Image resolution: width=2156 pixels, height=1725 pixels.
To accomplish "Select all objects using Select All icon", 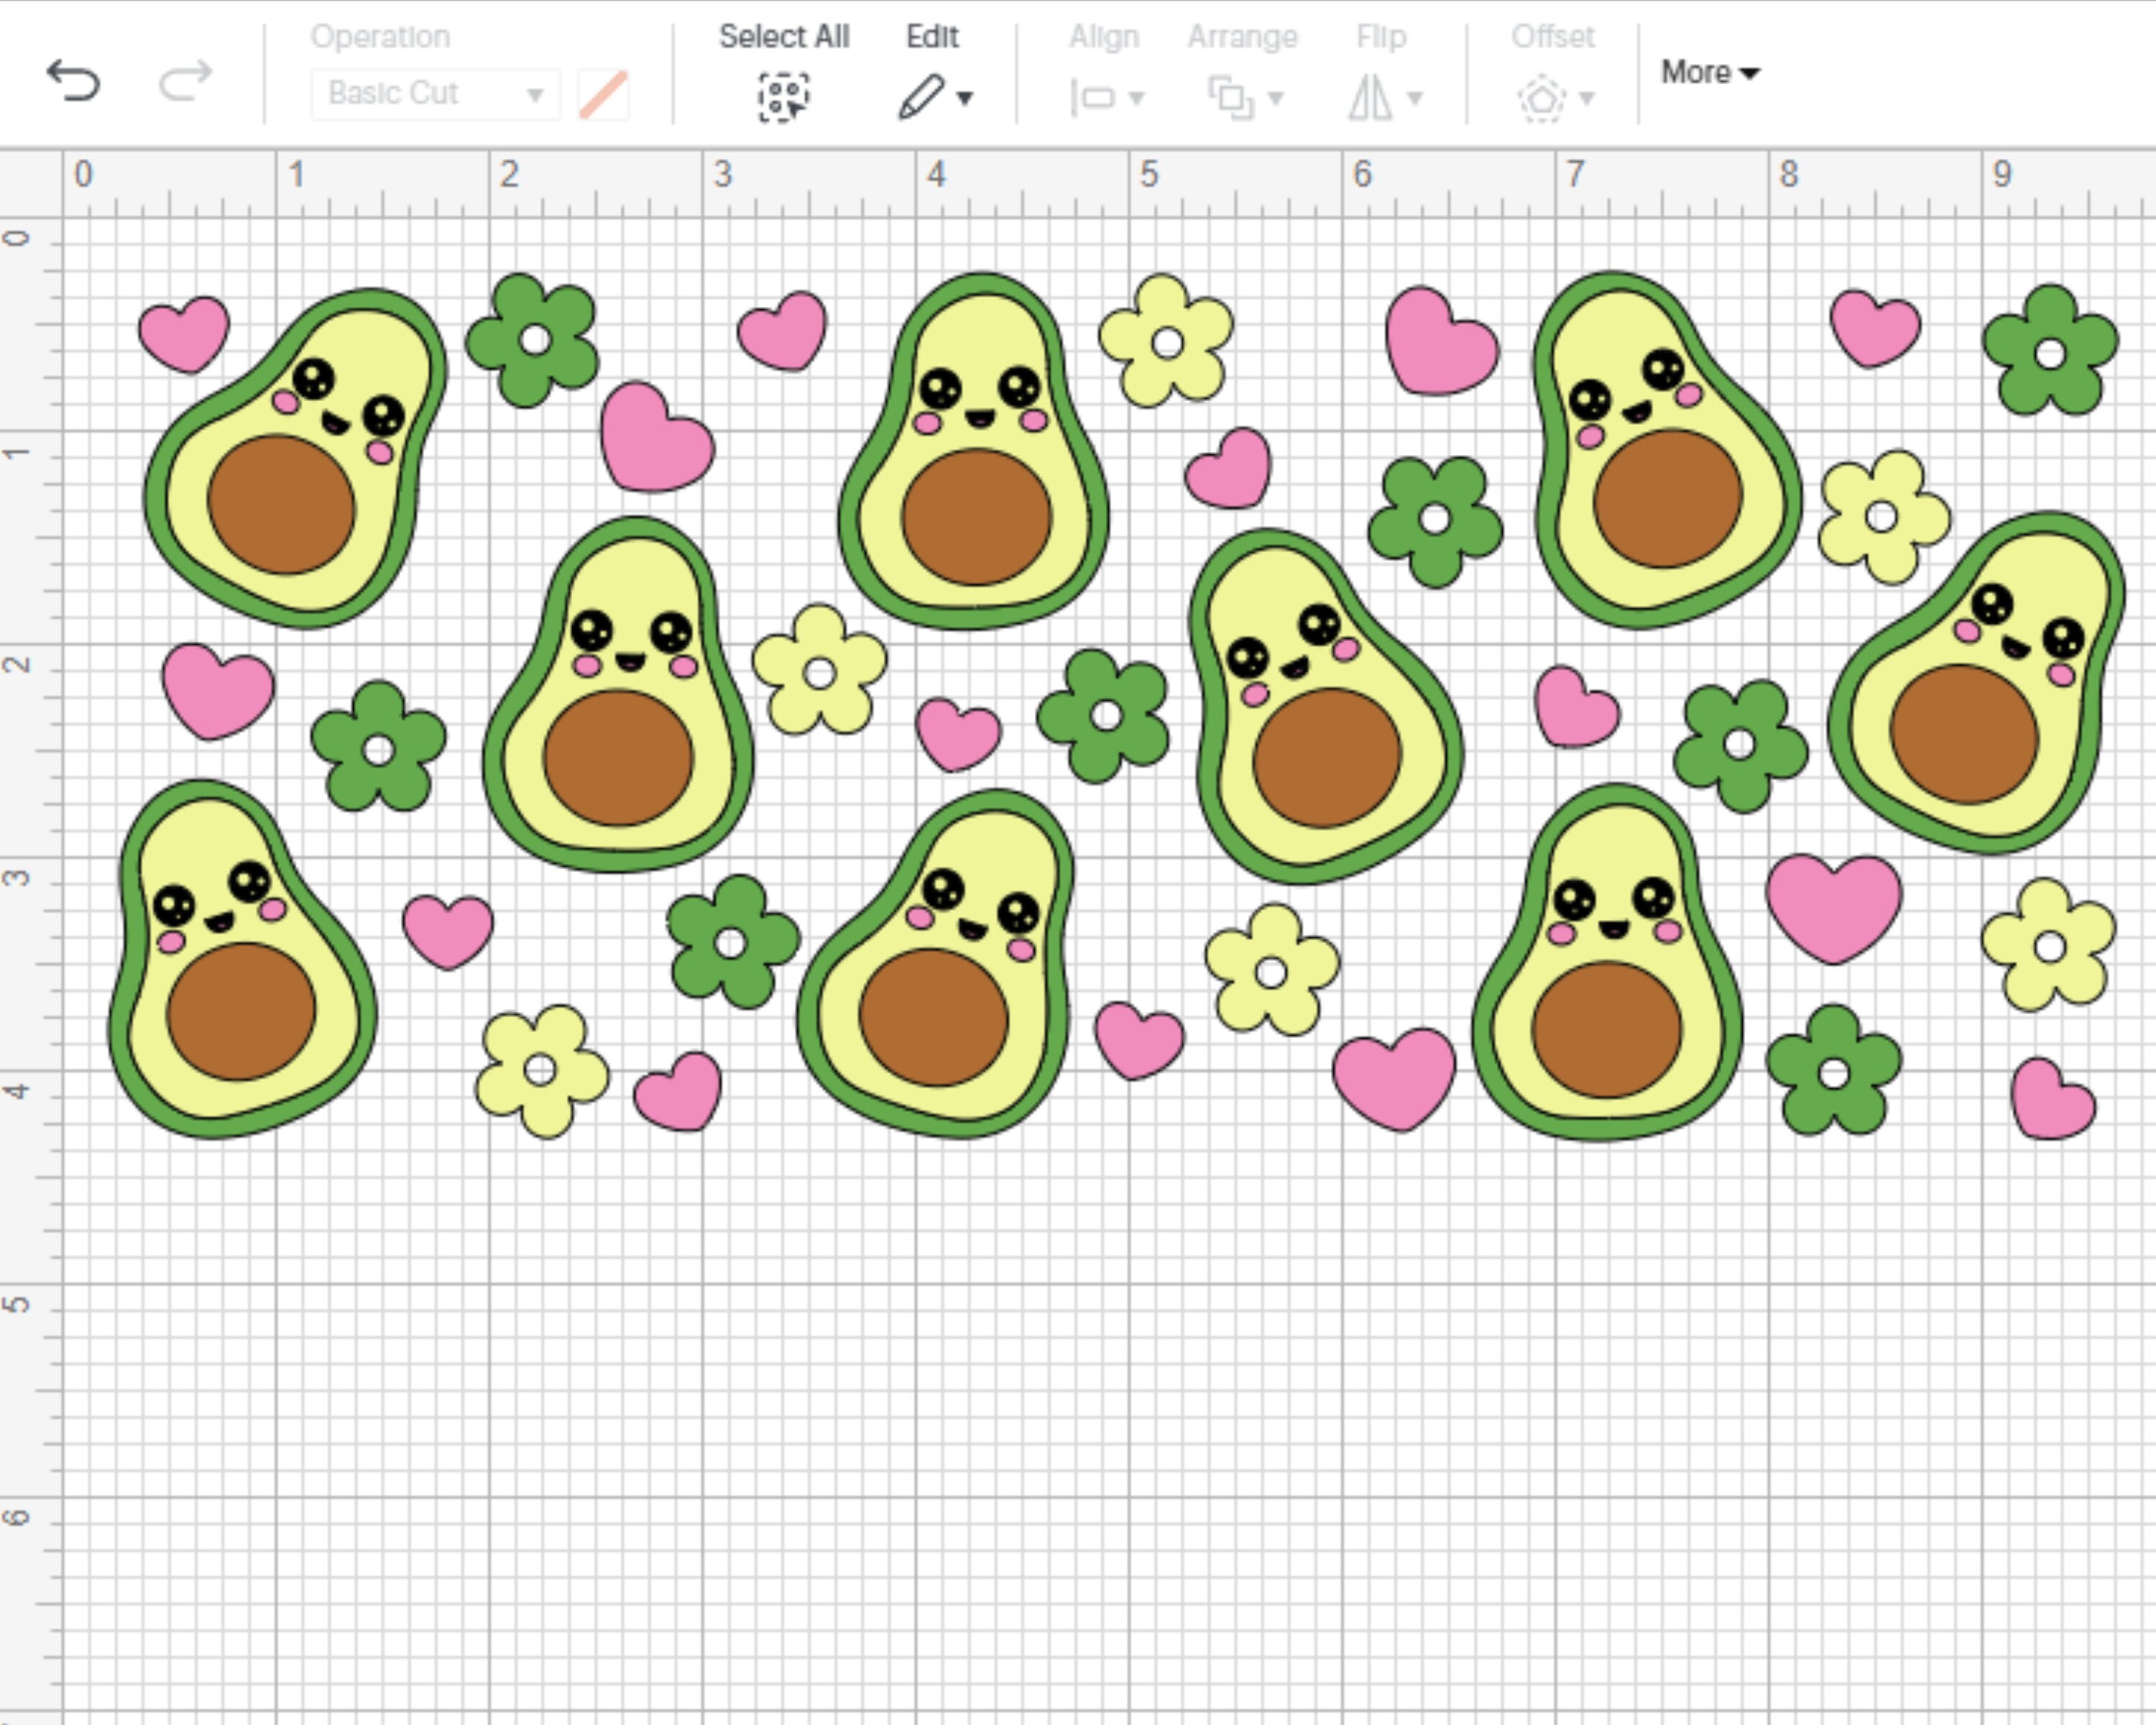I will coord(785,97).
